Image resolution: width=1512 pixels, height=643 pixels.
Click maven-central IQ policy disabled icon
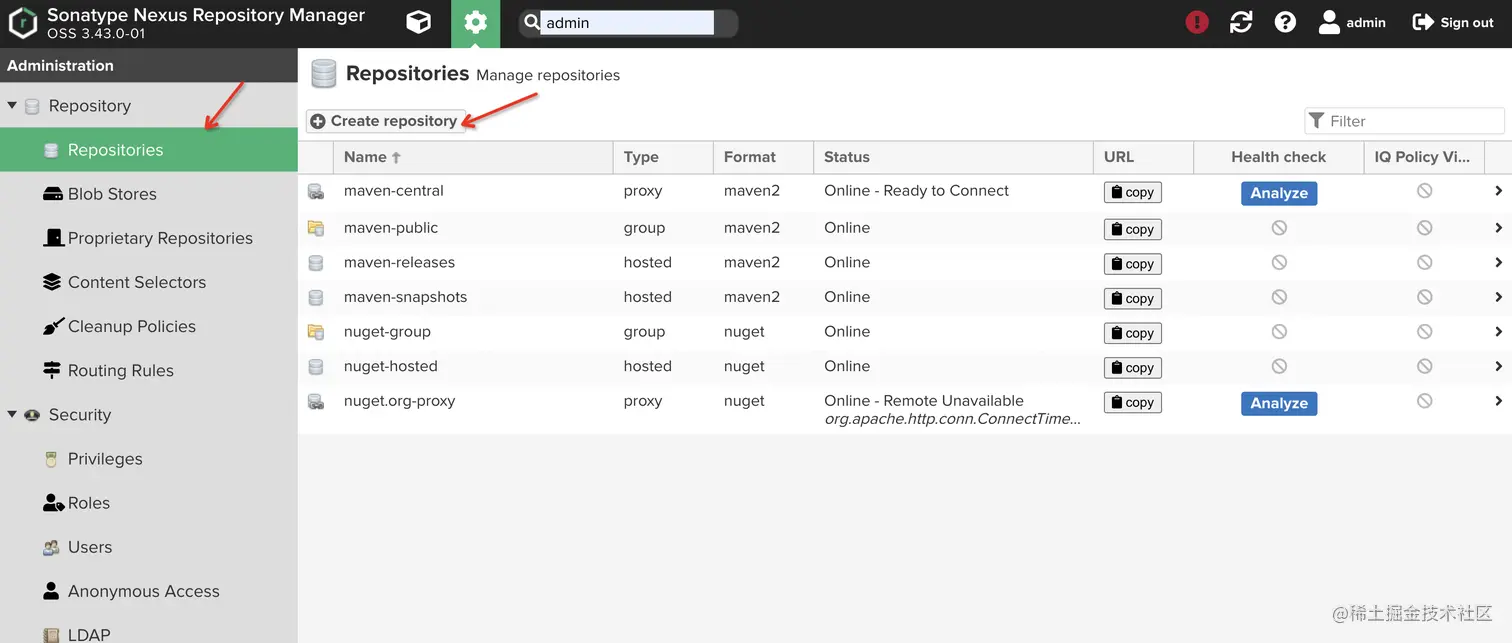pos(1425,190)
